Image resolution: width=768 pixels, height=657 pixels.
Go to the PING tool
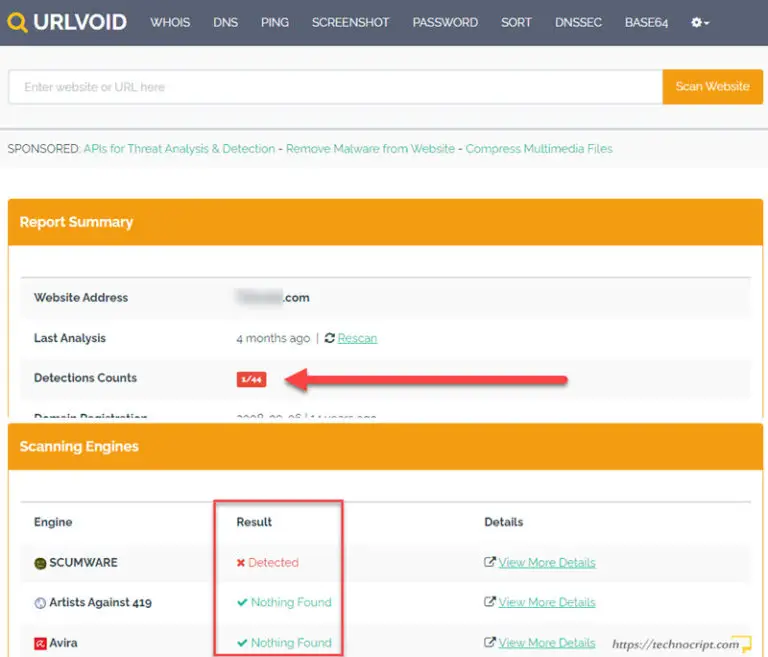275,22
